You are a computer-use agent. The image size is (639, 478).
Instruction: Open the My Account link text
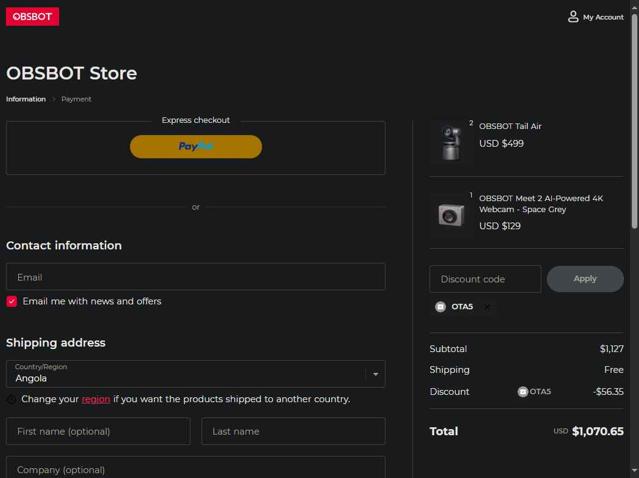coord(603,17)
